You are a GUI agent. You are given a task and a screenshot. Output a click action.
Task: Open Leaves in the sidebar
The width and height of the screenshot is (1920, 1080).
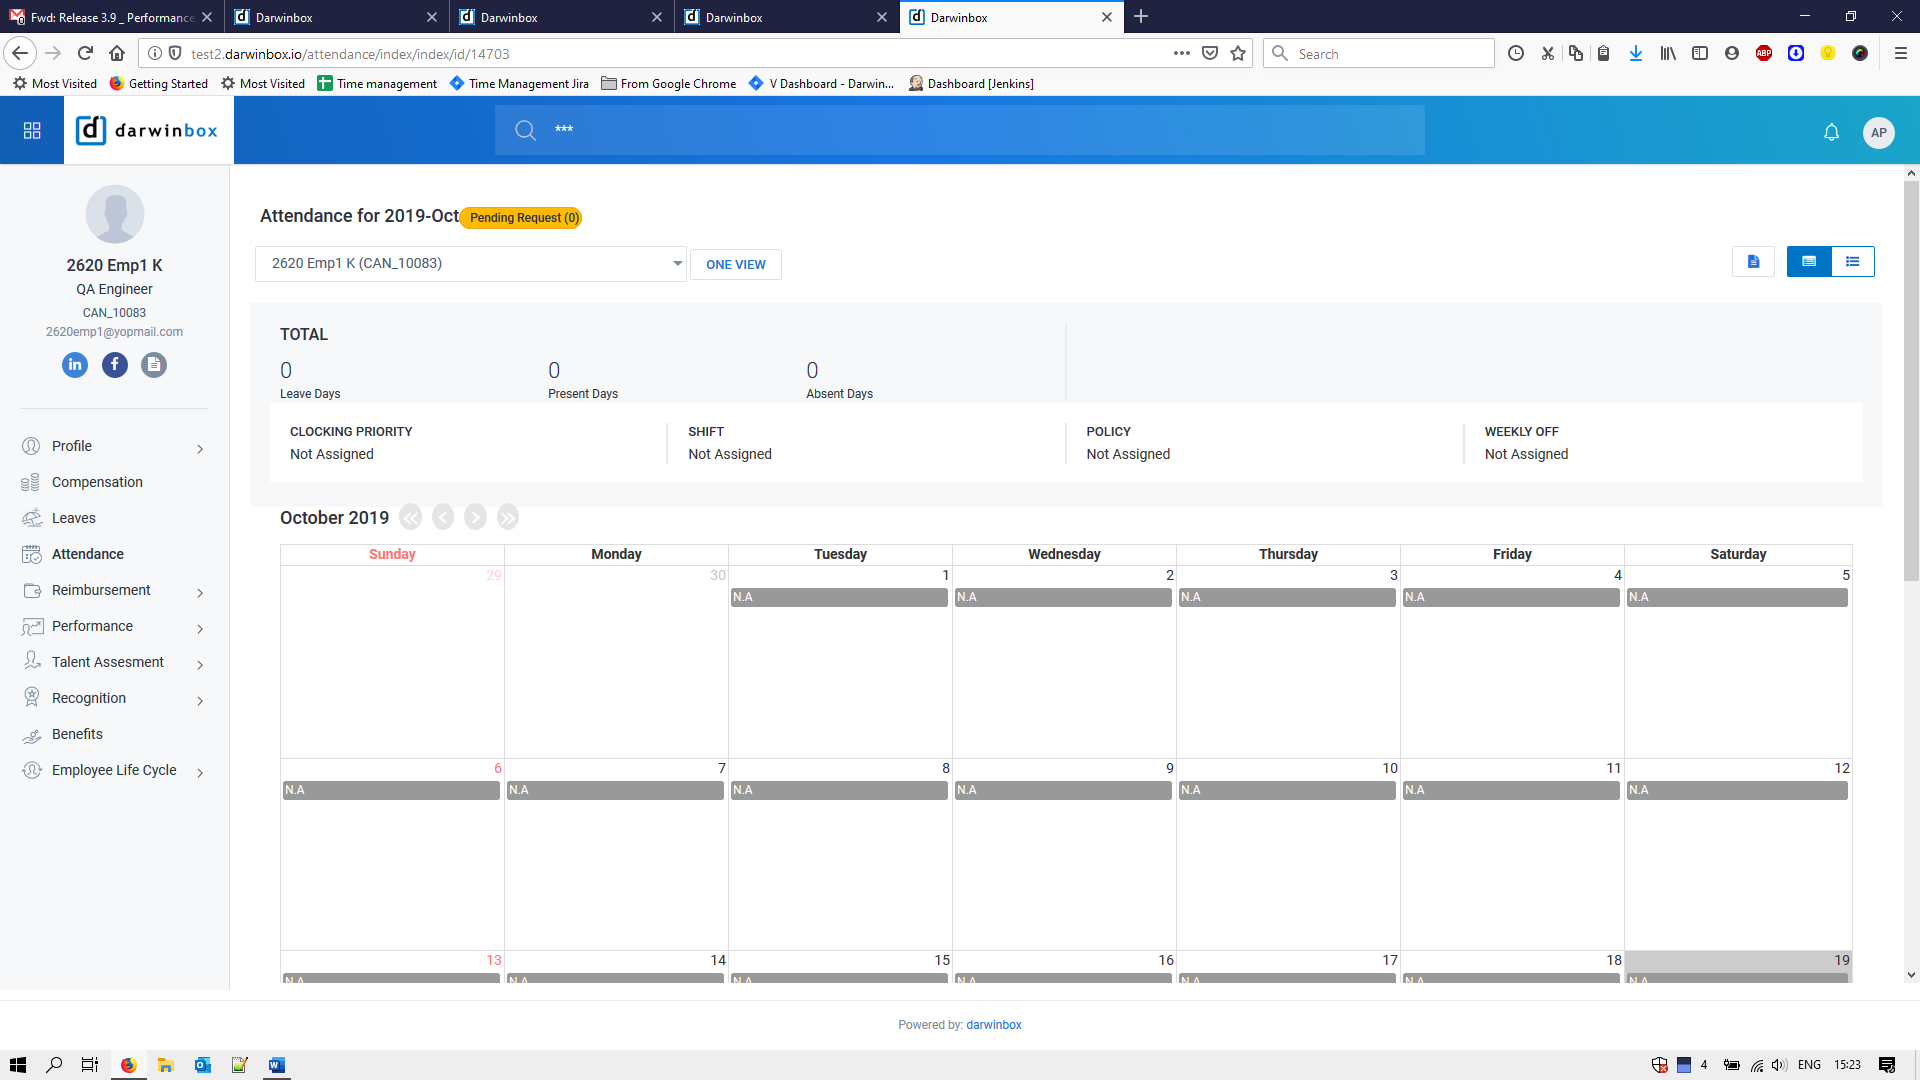74,518
